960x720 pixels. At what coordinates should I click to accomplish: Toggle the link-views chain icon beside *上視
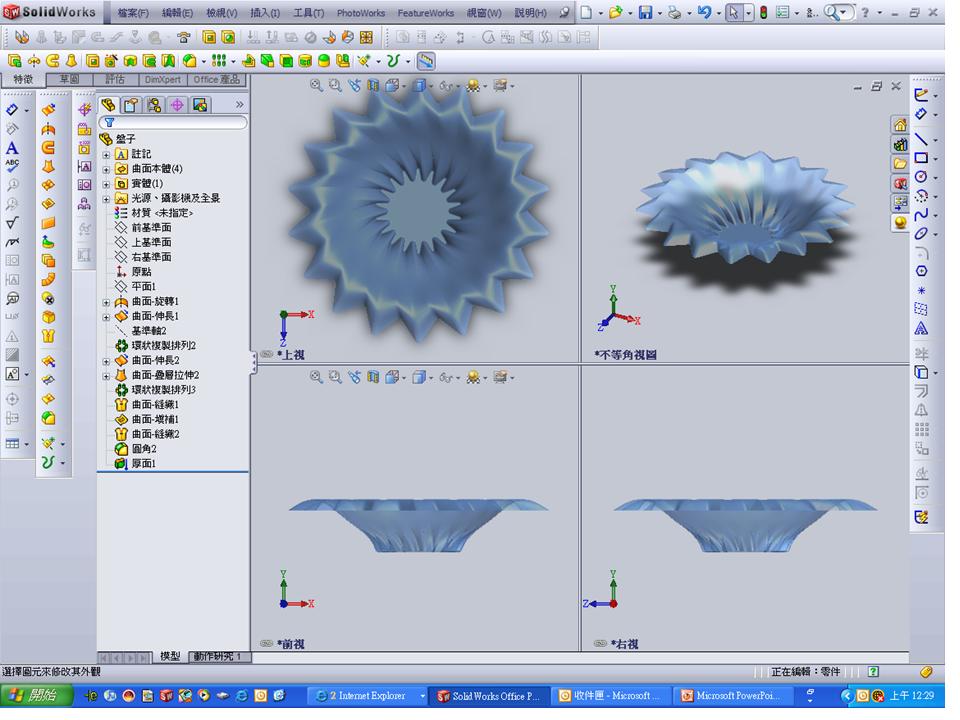click(266, 354)
